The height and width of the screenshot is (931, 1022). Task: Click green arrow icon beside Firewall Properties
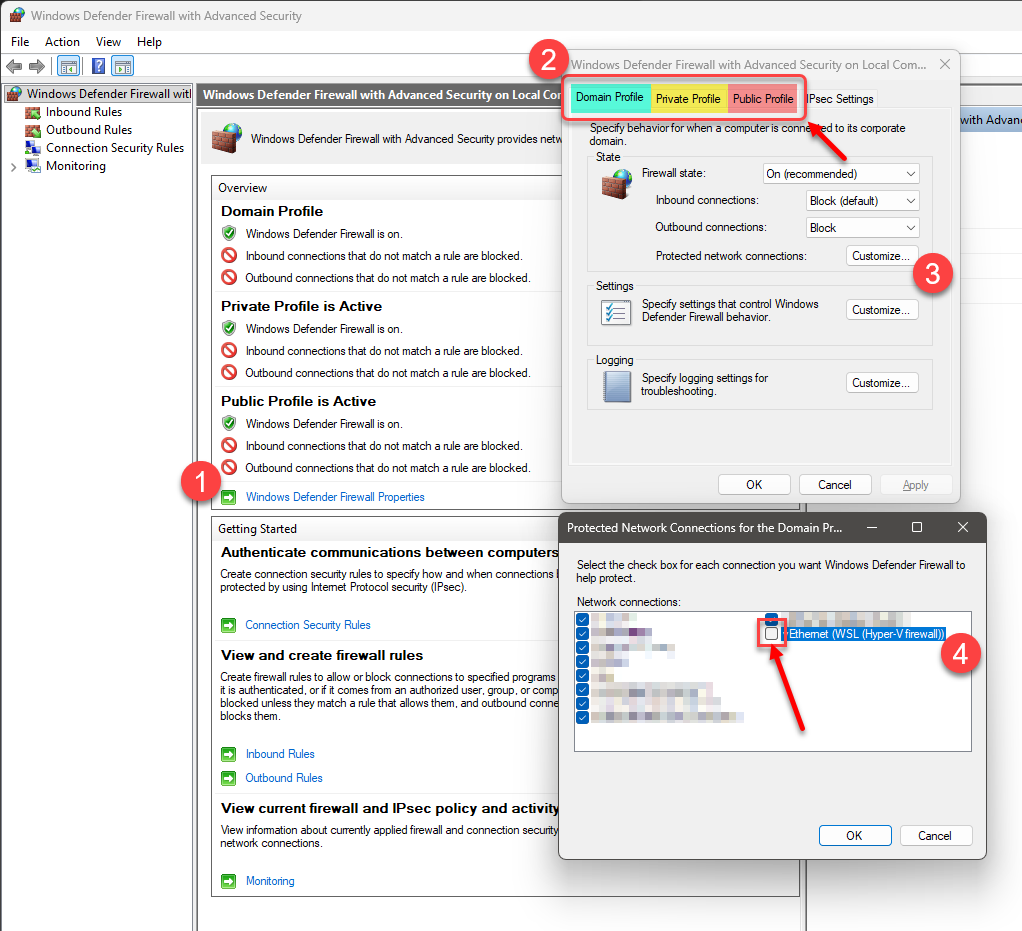coord(229,497)
